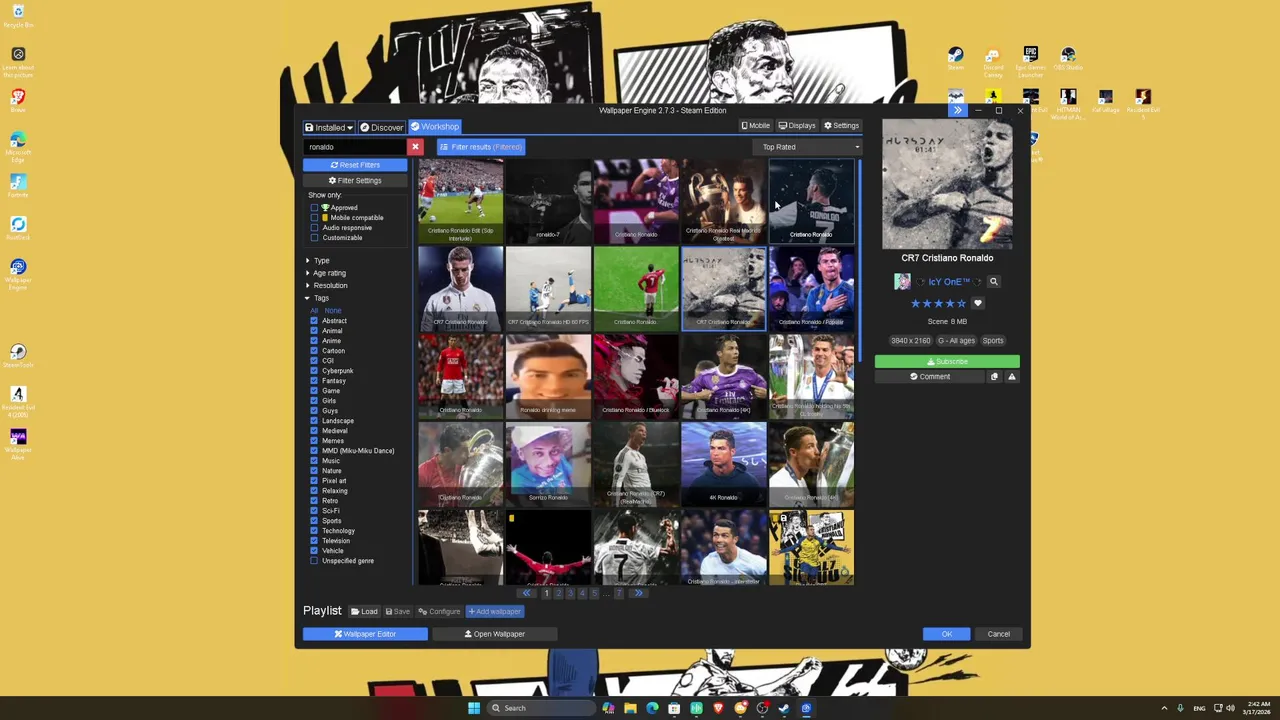Switch to the Workshop tab

tap(434, 127)
